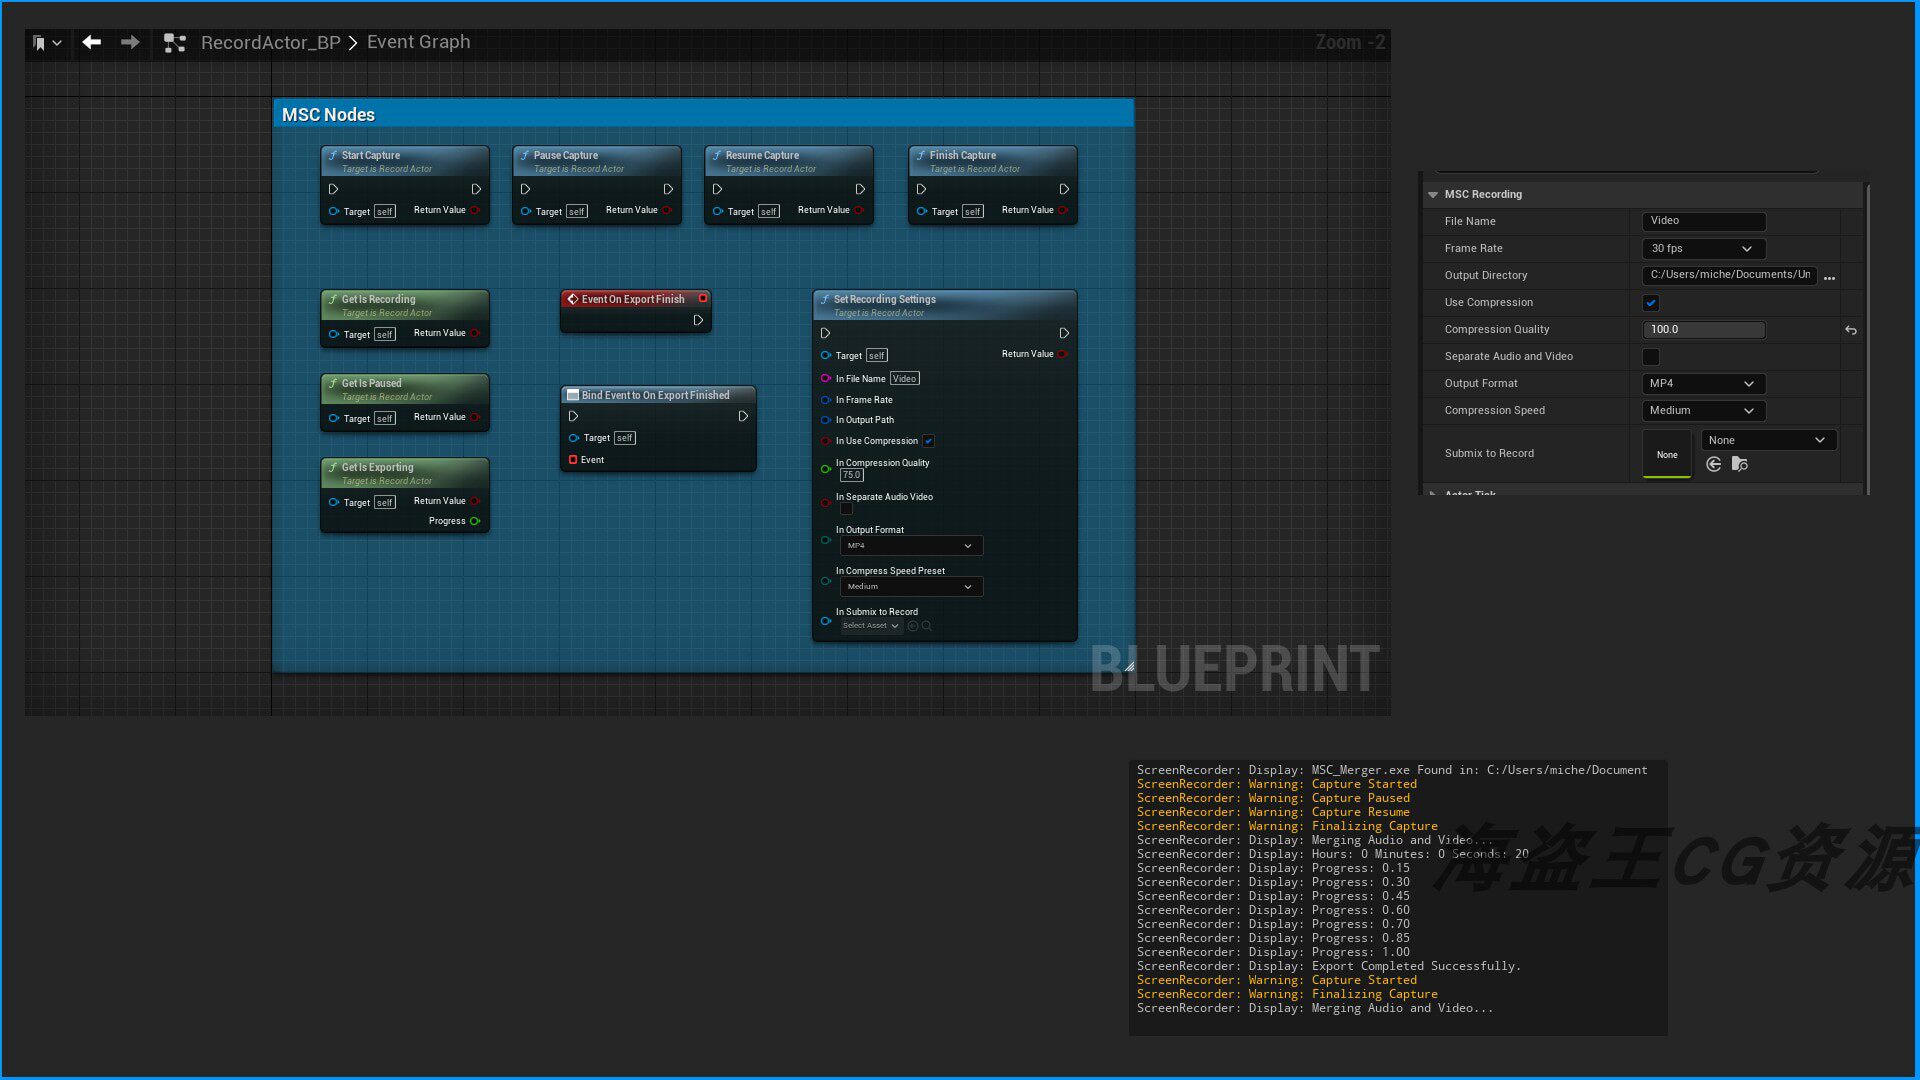This screenshot has width=1920, height=1080.
Task: Use selected asset for Submix to Record
Action: pyautogui.click(x=1713, y=464)
